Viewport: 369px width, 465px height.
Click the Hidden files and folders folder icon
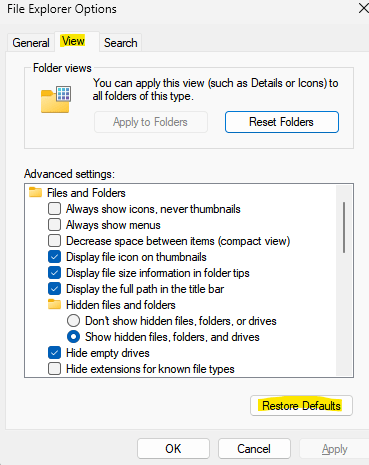pyautogui.click(x=54, y=304)
